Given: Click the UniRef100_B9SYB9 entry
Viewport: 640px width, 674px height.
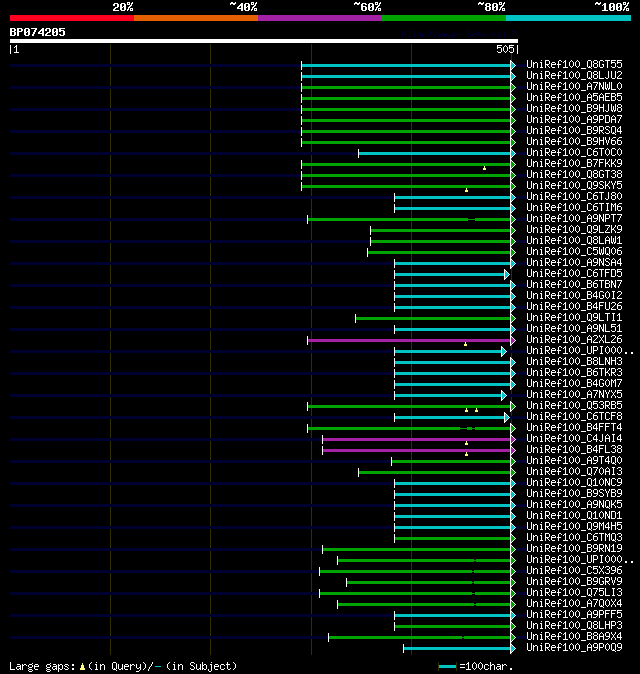Looking at the screenshot, I should (x=574, y=493).
